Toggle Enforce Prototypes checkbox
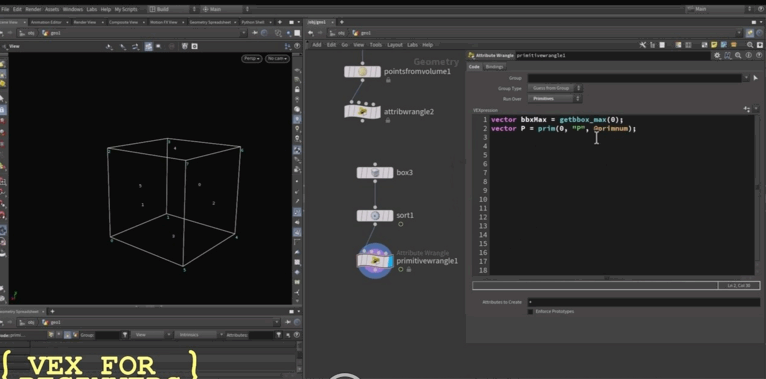This screenshot has height=379, width=766. pos(531,312)
